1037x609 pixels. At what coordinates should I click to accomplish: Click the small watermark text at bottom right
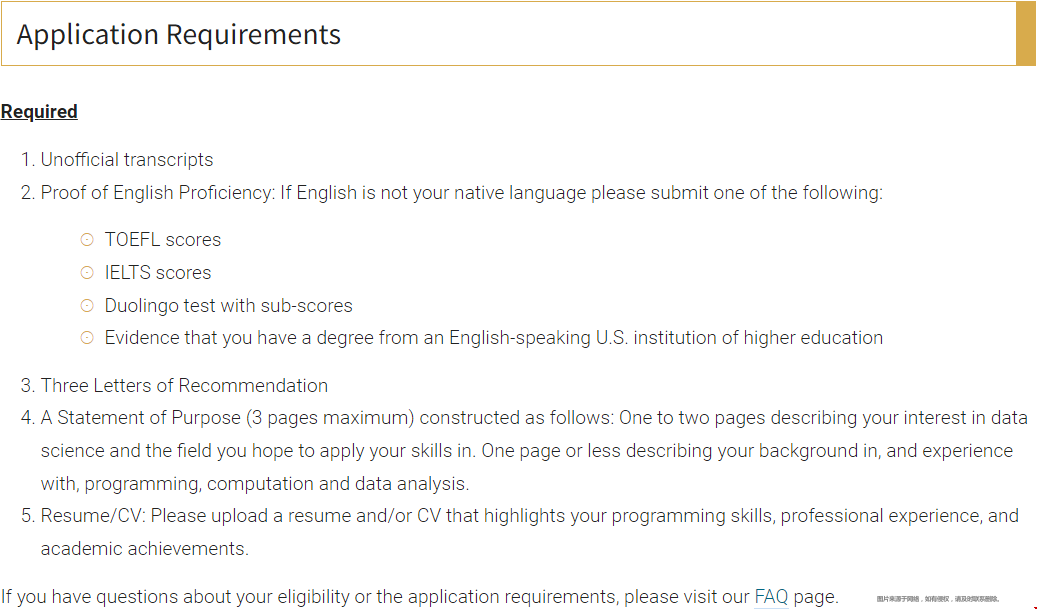(x=937, y=599)
